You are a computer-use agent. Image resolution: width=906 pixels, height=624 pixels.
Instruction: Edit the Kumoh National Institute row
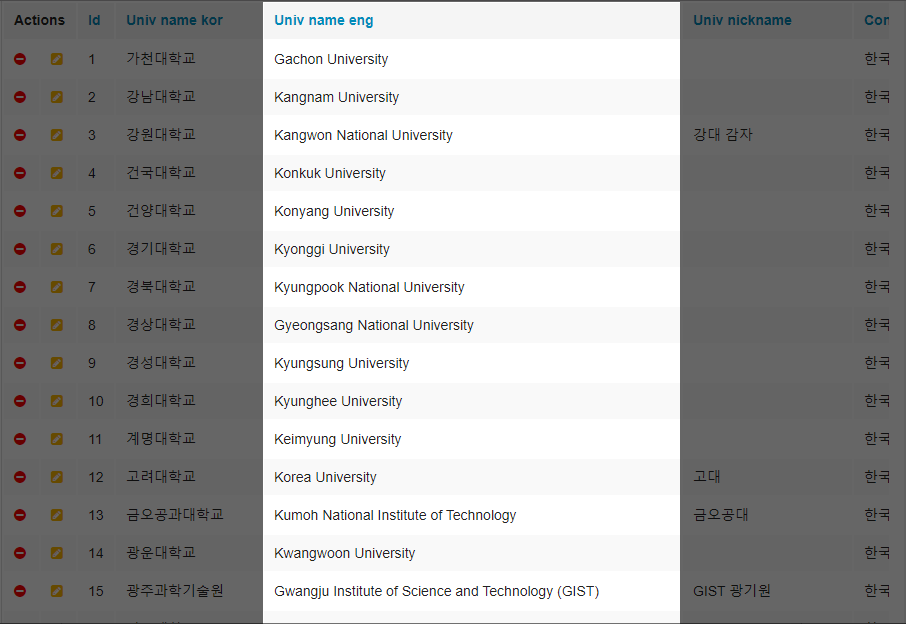(x=57, y=515)
